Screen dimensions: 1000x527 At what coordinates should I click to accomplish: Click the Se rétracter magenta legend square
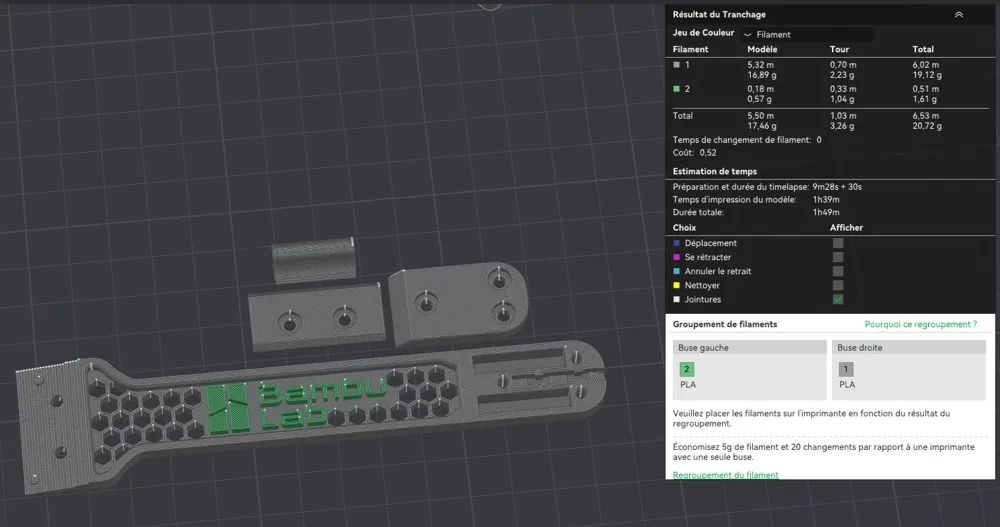click(677, 257)
